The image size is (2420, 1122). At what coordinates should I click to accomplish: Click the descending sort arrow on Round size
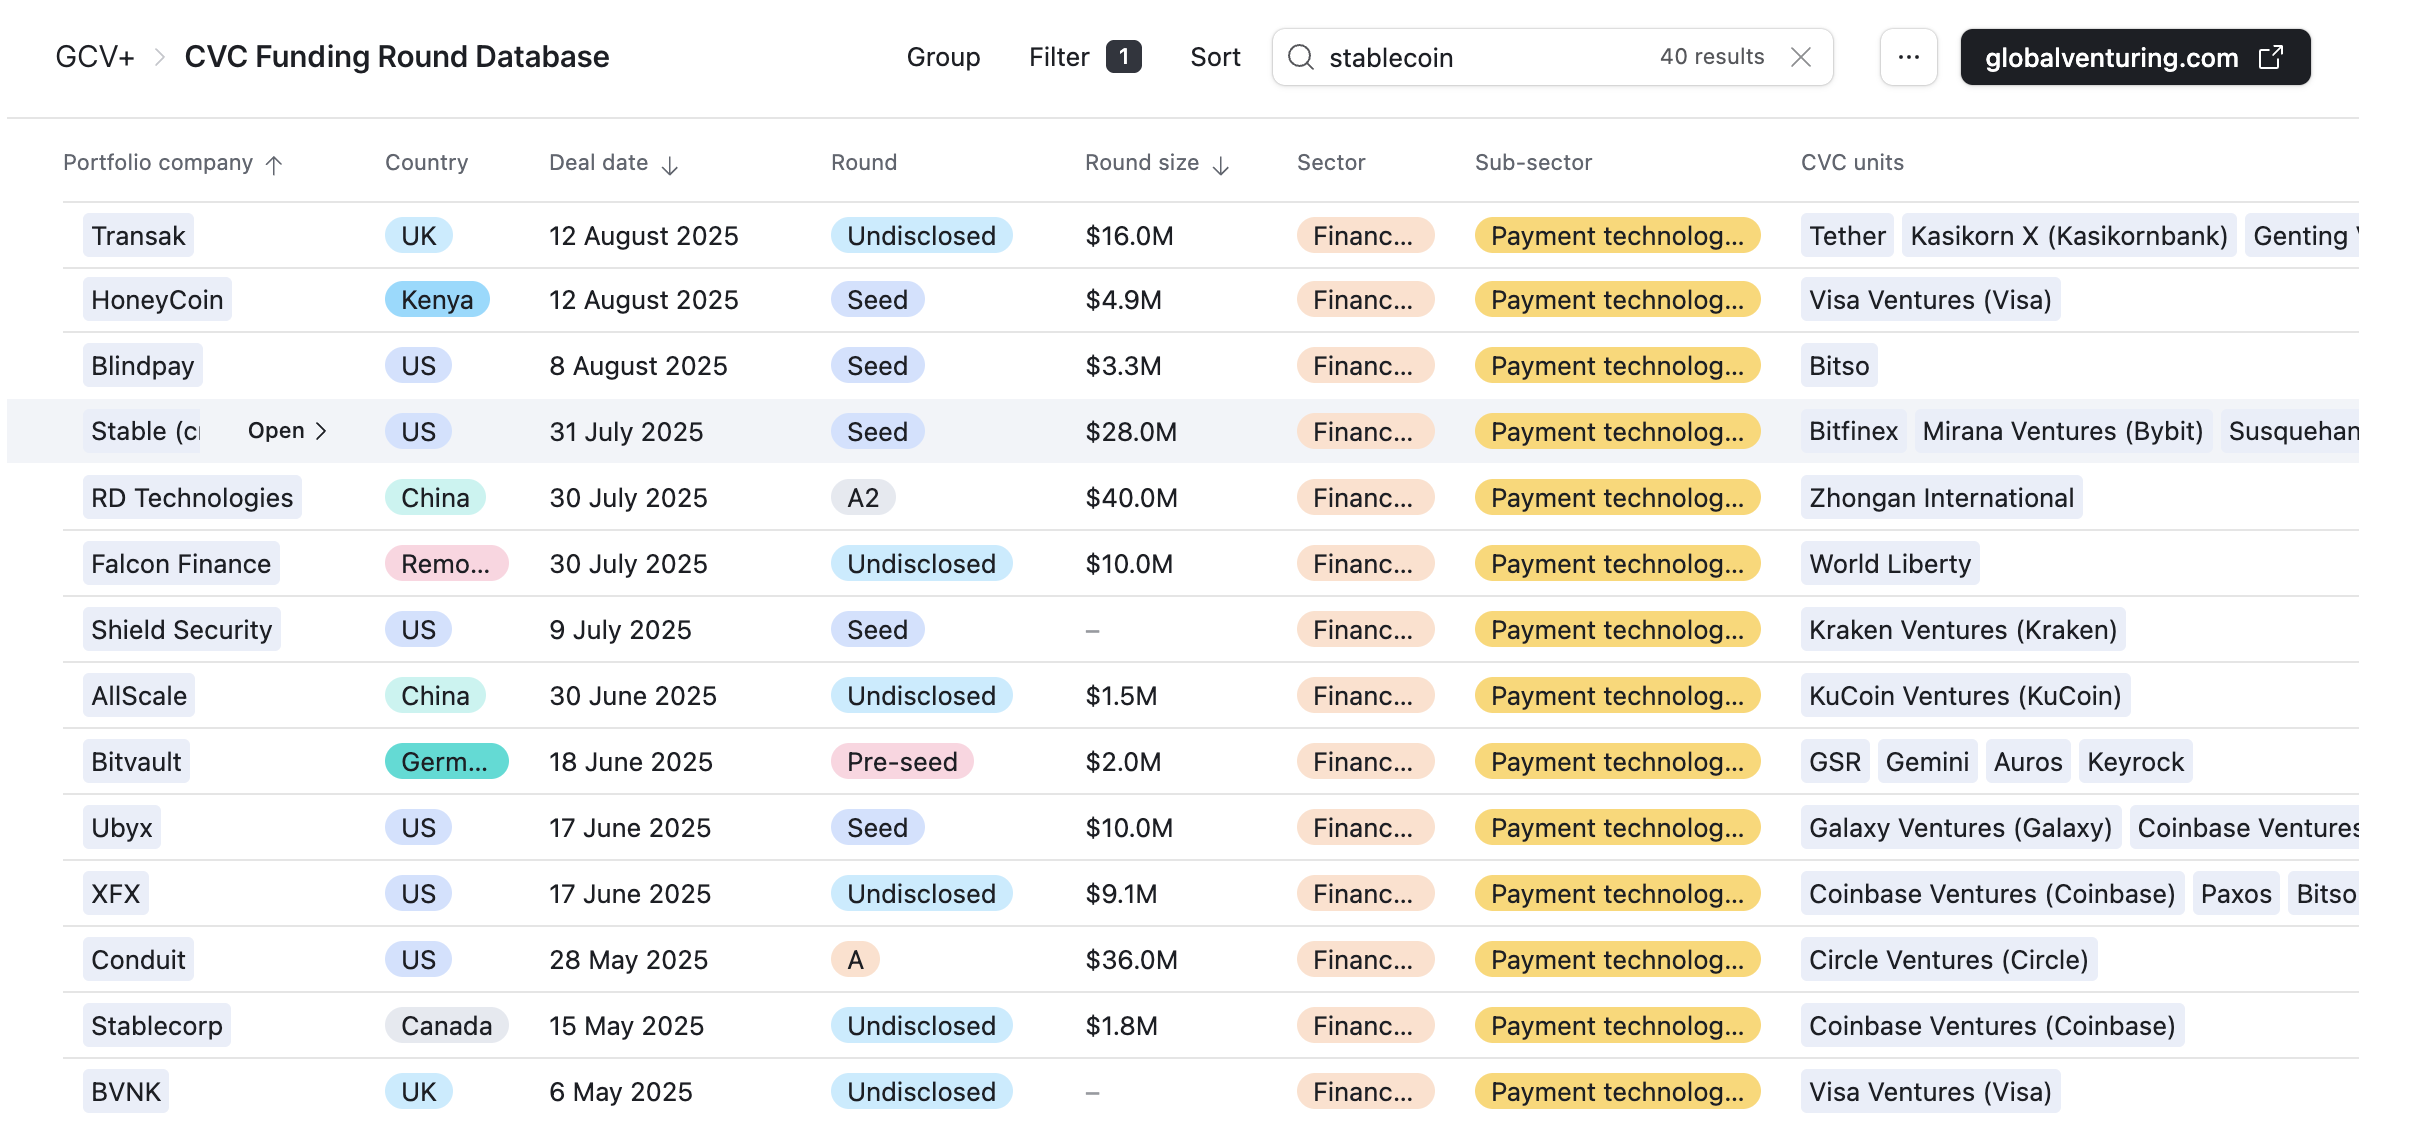(1221, 165)
